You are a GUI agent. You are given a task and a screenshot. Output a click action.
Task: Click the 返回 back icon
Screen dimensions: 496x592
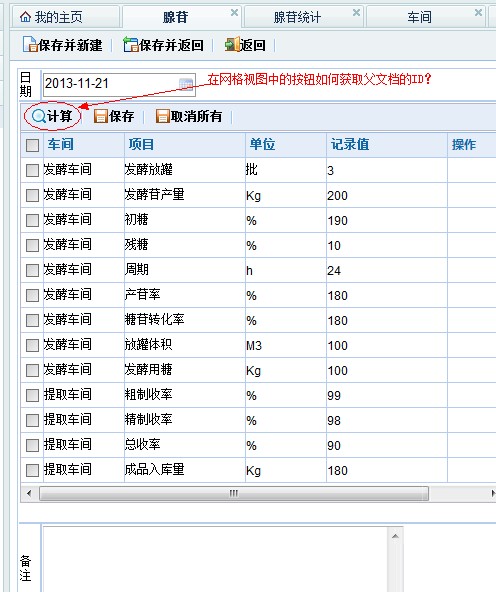232,45
